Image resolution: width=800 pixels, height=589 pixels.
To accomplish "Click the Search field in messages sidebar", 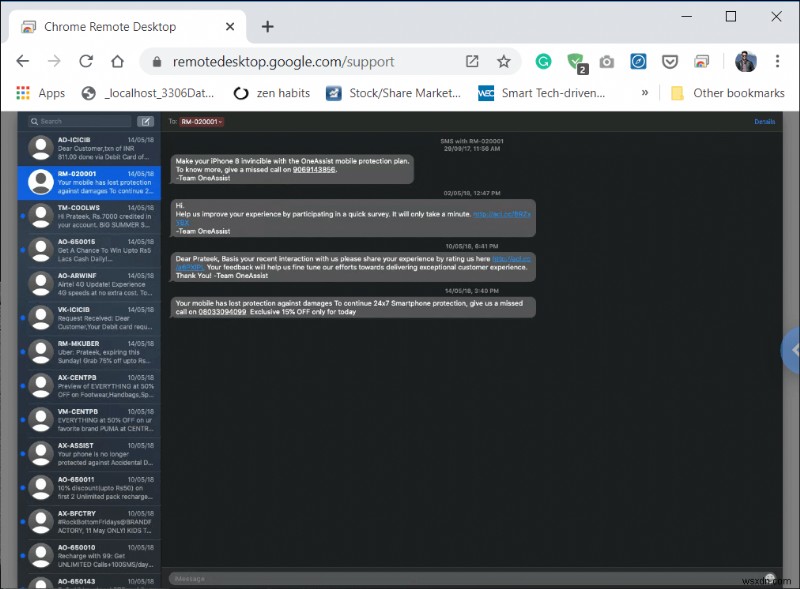I will pyautogui.click(x=82, y=121).
